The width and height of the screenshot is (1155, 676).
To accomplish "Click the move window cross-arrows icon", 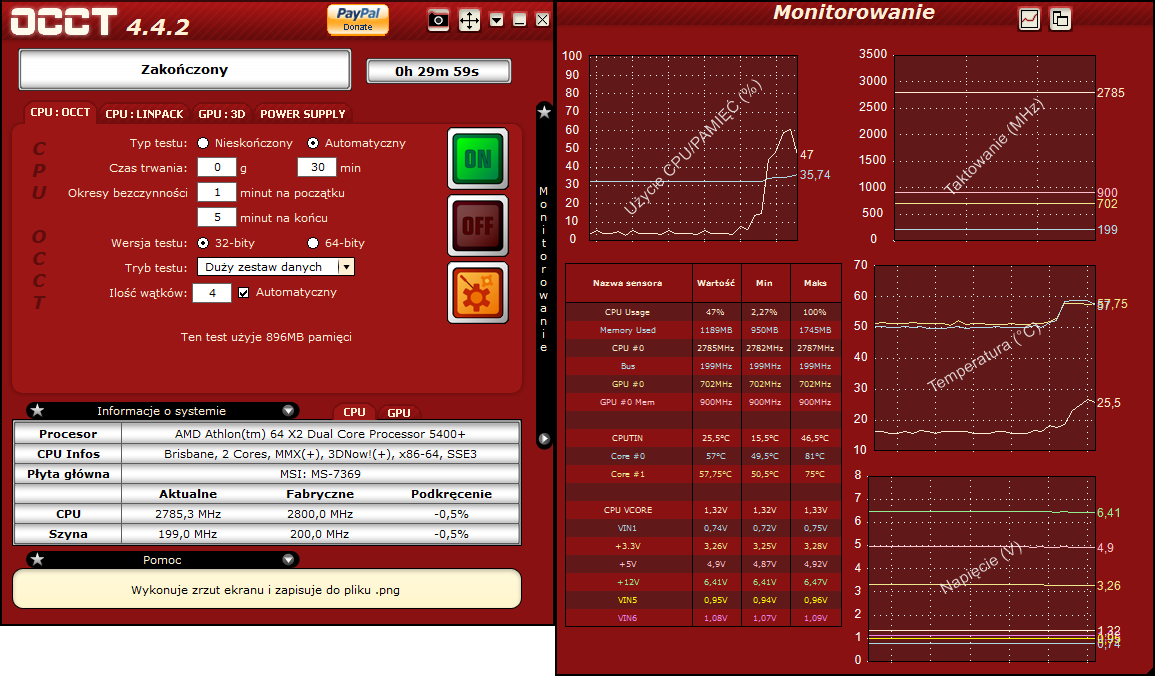I will click(x=469, y=20).
